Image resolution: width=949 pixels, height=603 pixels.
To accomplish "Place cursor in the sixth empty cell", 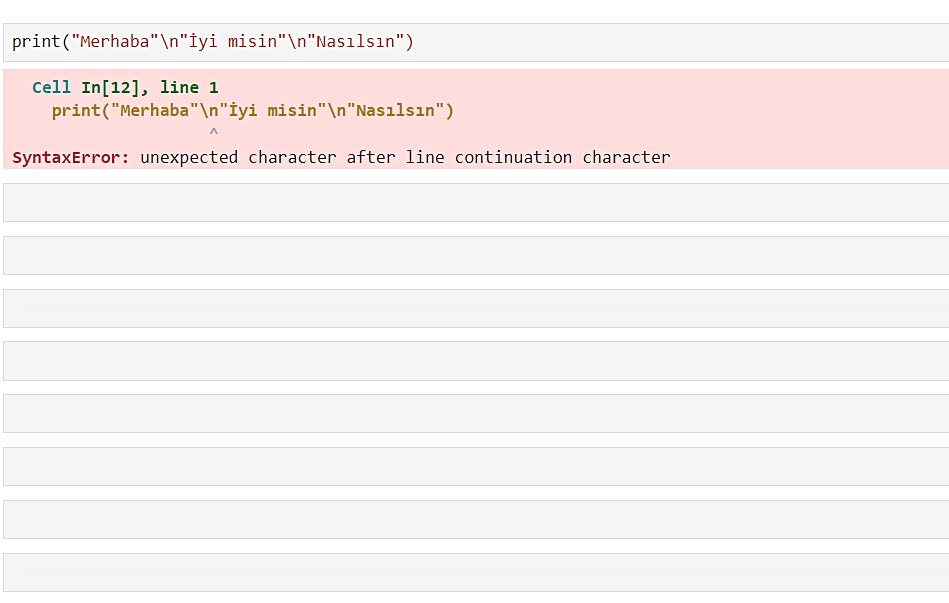I will pyautogui.click(x=475, y=466).
